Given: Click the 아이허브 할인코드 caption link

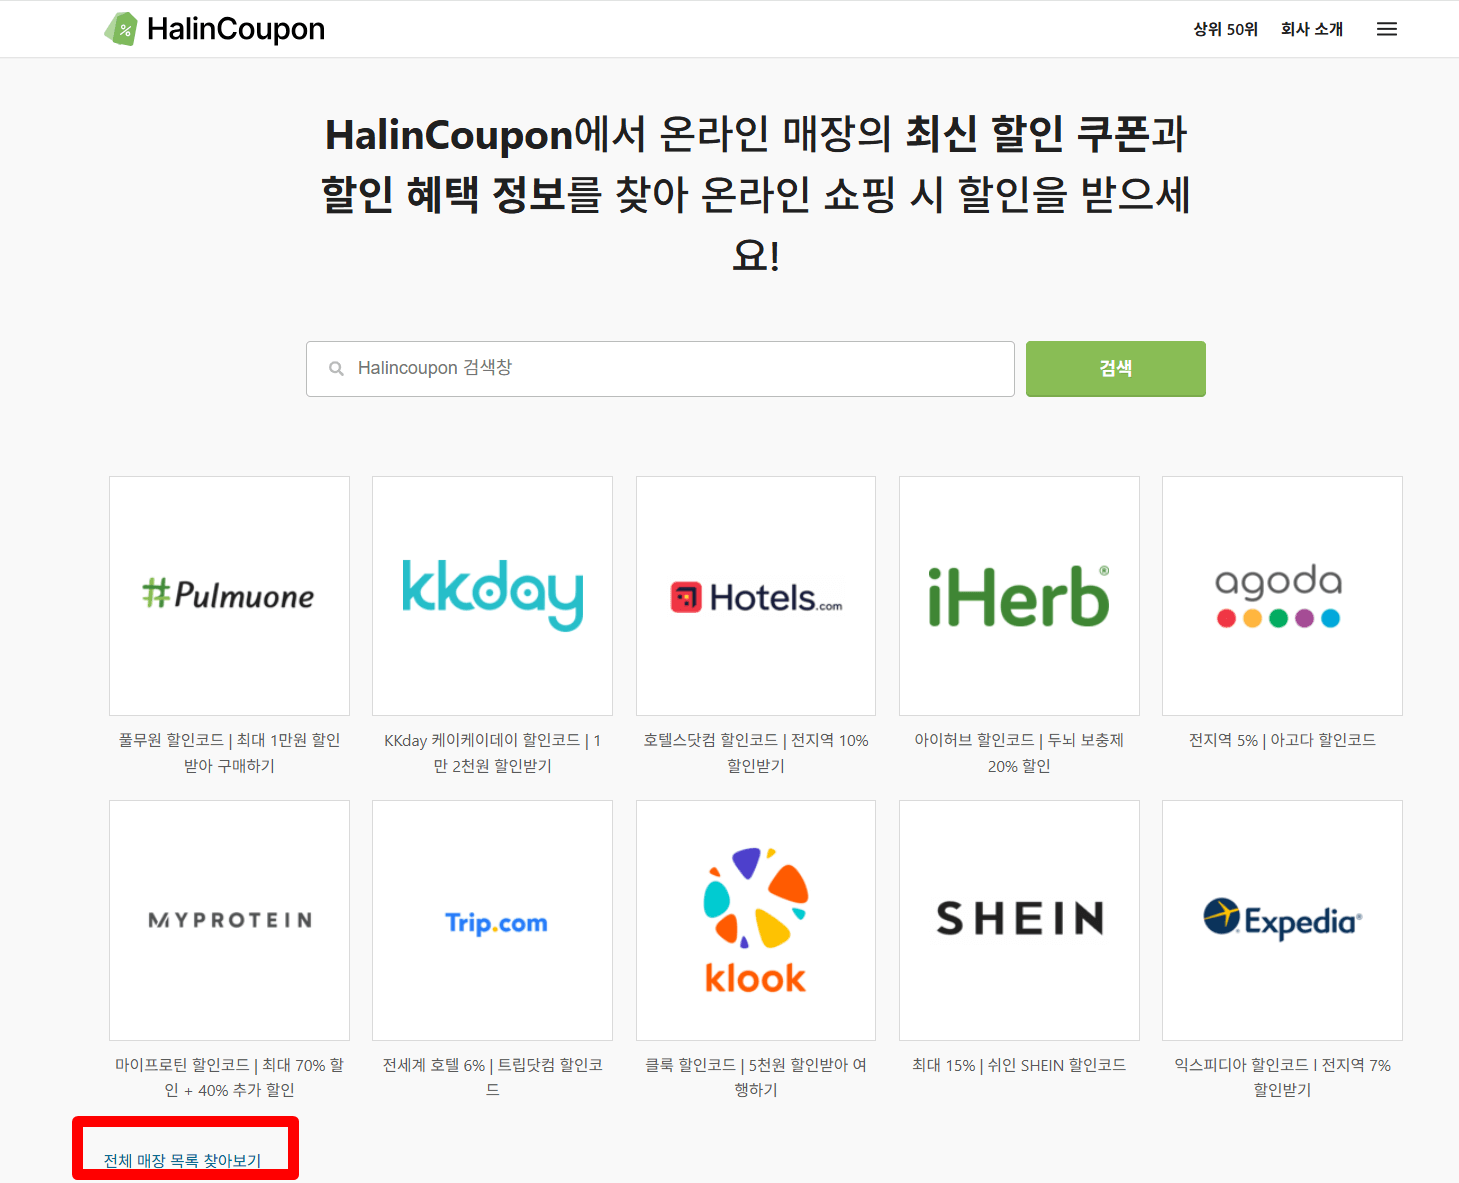Looking at the screenshot, I should [x=1019, y=753].
